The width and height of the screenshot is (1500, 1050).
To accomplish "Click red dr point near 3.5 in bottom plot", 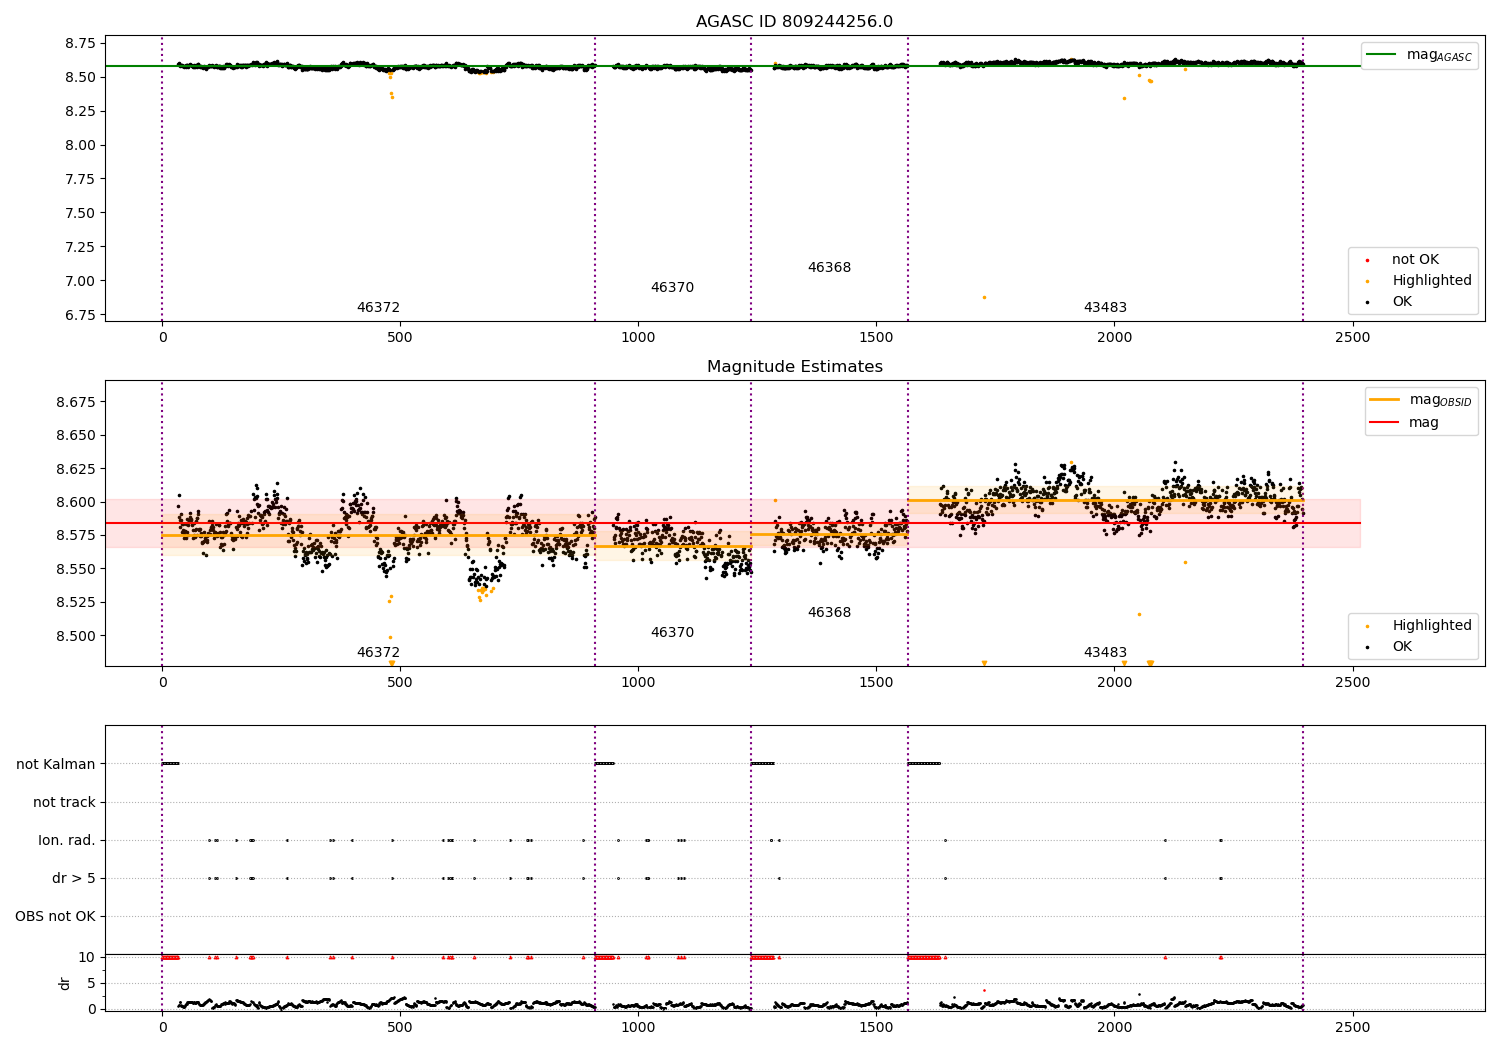I will tap(984, 990).
